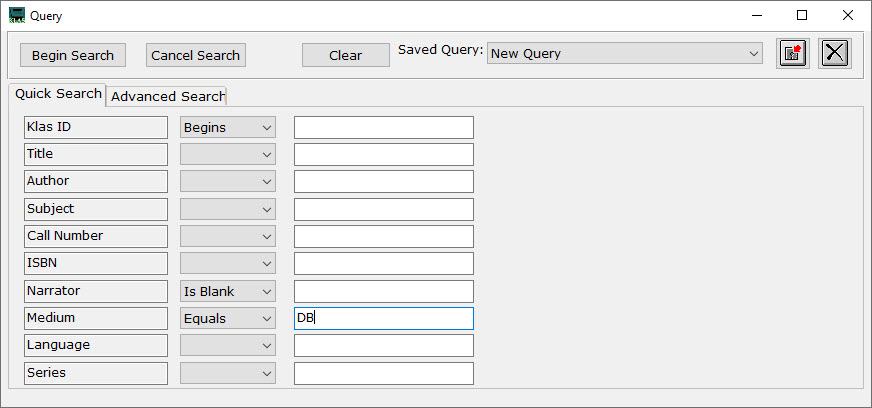
Task: Click the KLAS icon in title bar
Action: 16,15
